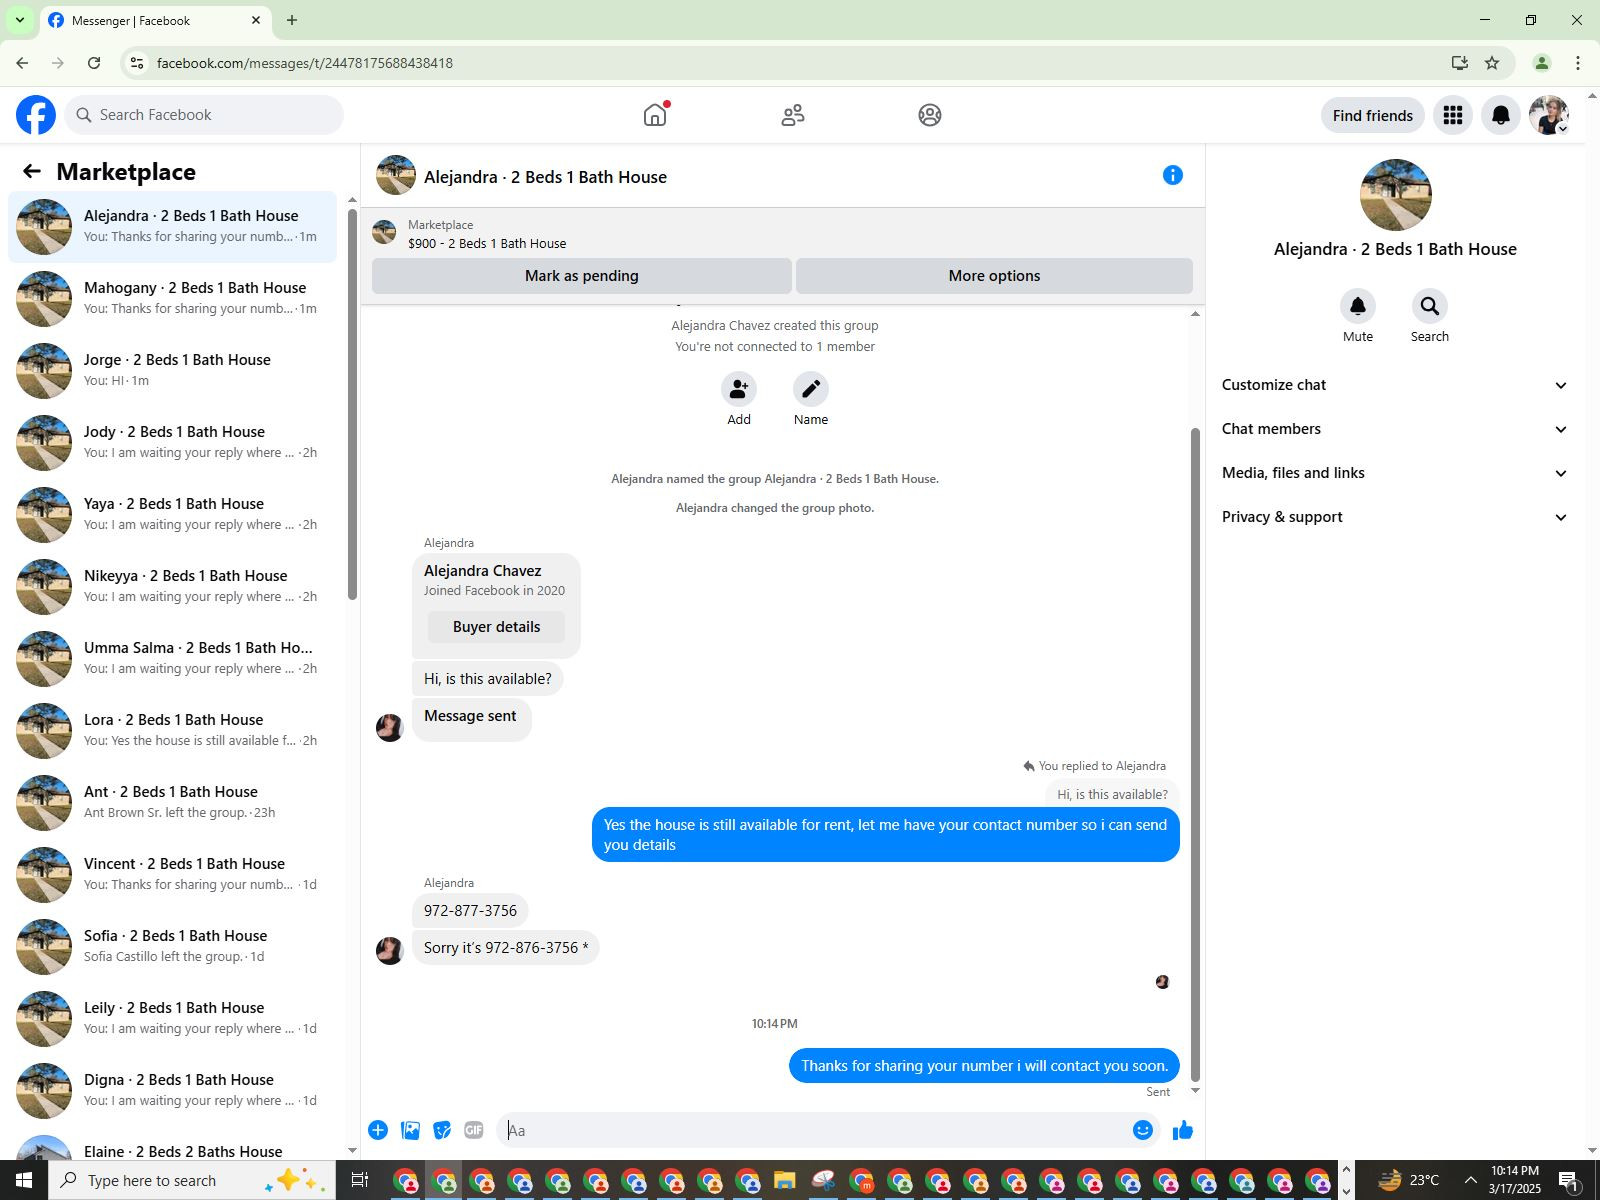1600x1200 pixels.
Task: Open Jody · 2 Beds 1 Bath House chat
Action: (x=173, y=443)
